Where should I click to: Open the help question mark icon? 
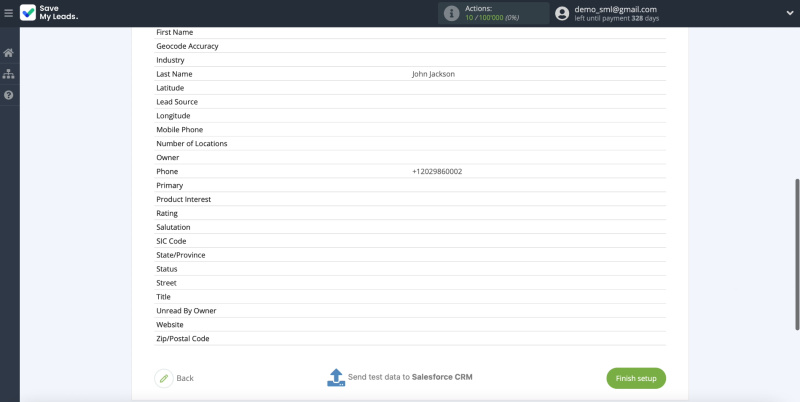click(x=8, y=95)
